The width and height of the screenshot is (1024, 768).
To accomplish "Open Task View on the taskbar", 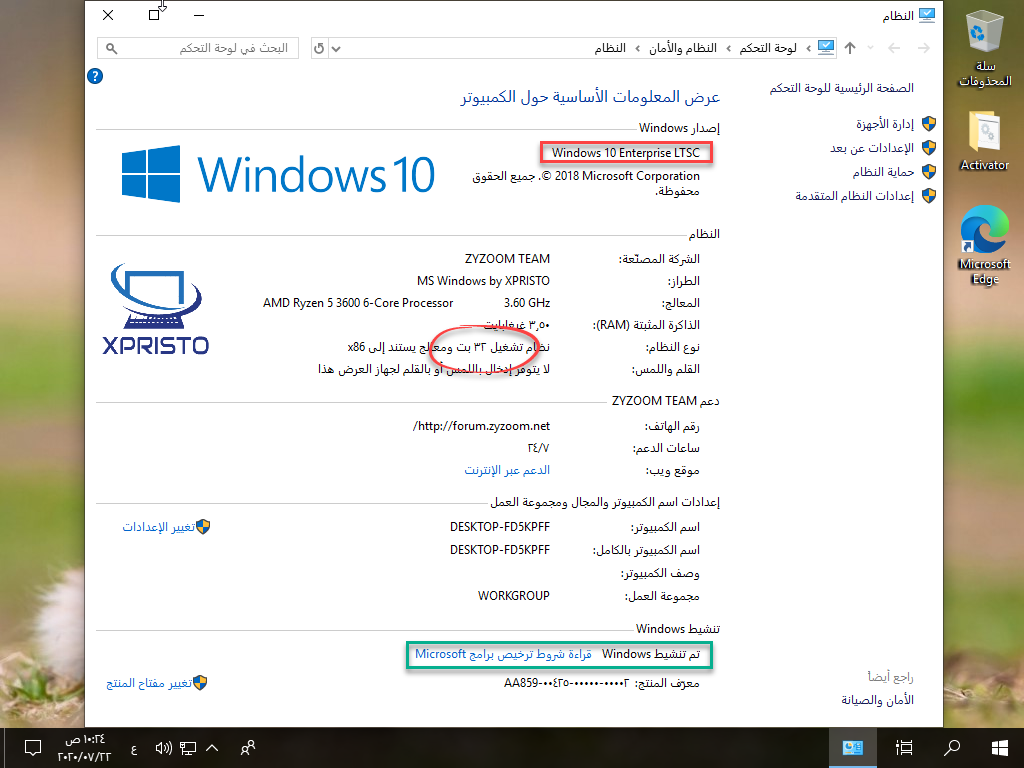I will point(904,748).
